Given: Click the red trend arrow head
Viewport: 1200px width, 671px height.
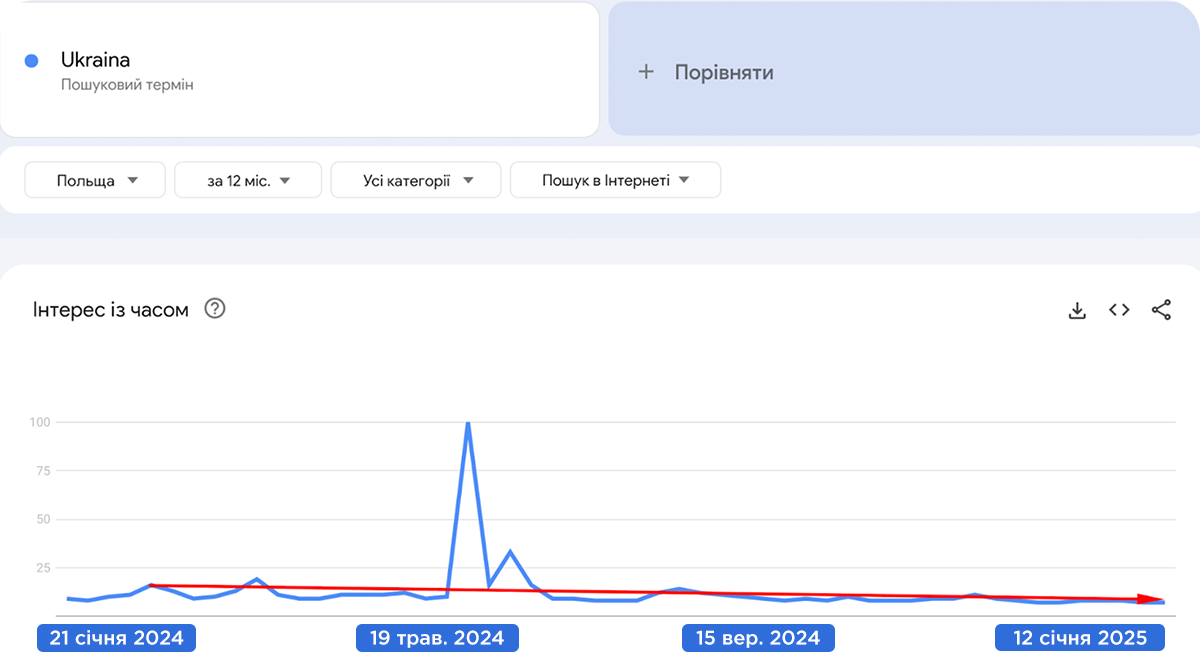Looking at the screenshot, I should coord(1159,599).
